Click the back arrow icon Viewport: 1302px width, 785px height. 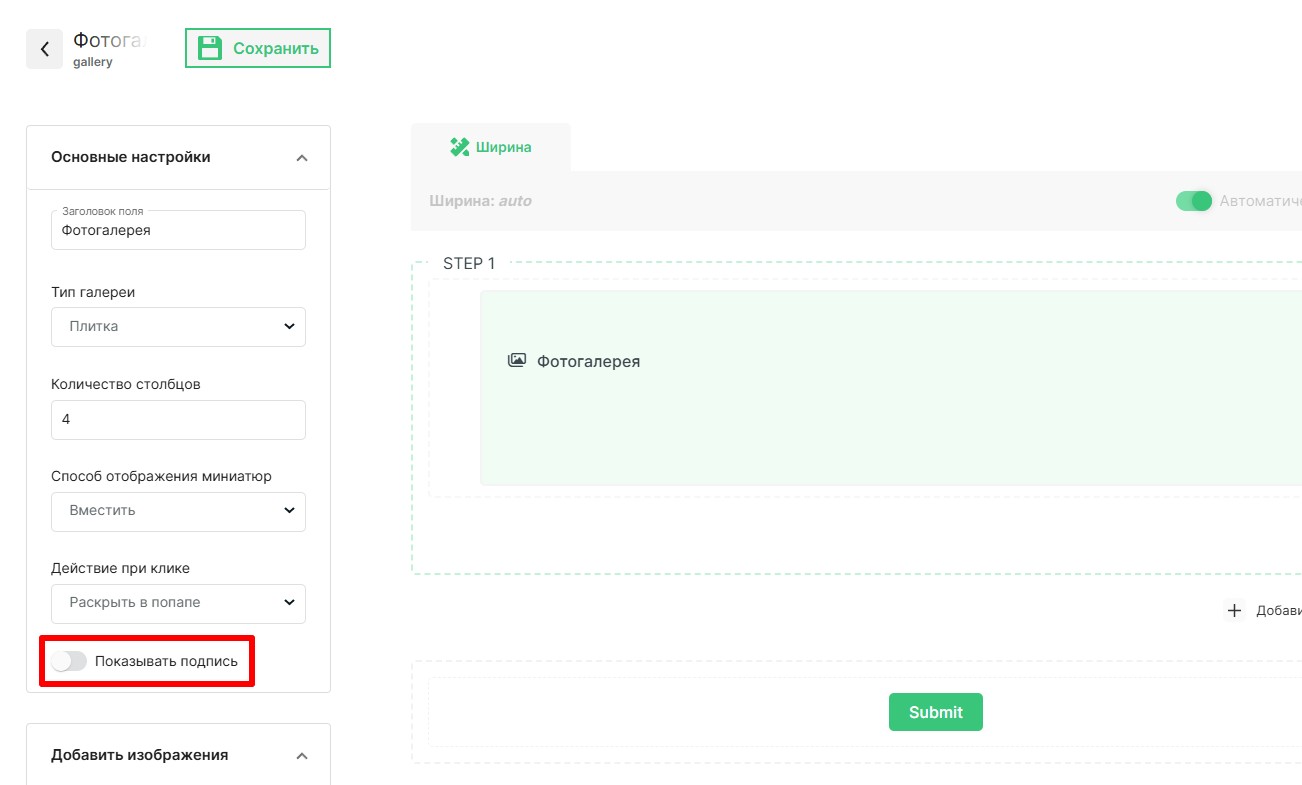(x=44, y=49)
